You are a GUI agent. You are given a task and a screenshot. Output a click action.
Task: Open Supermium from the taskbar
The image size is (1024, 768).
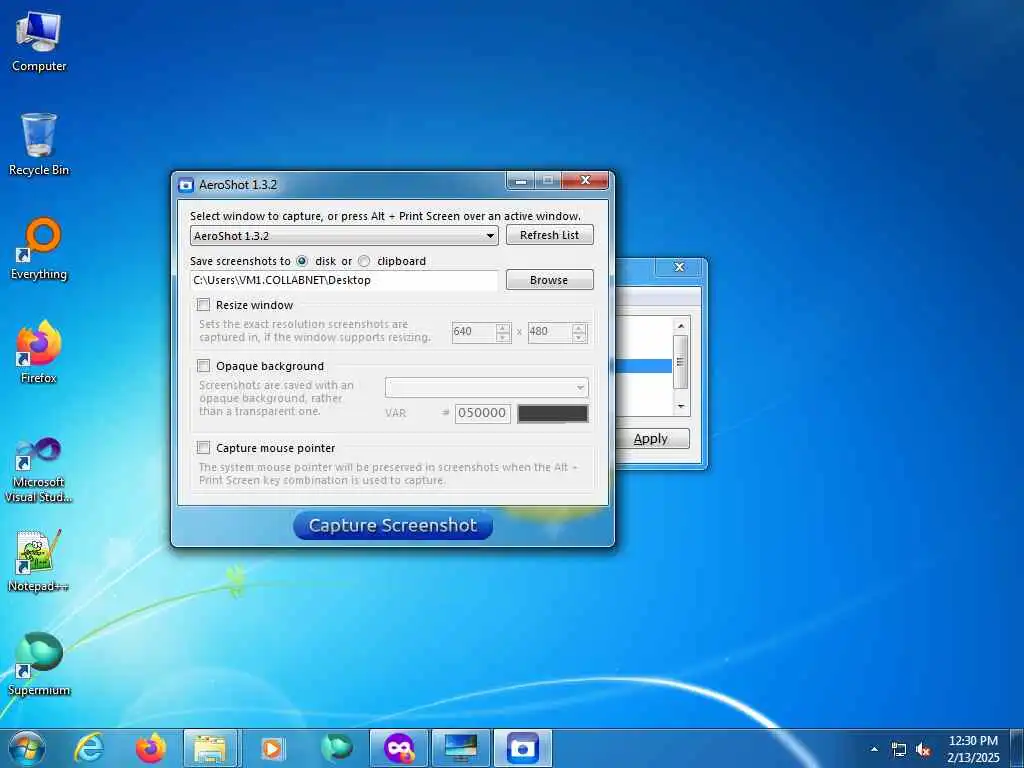pyautogui.click(x=336, y=748)
